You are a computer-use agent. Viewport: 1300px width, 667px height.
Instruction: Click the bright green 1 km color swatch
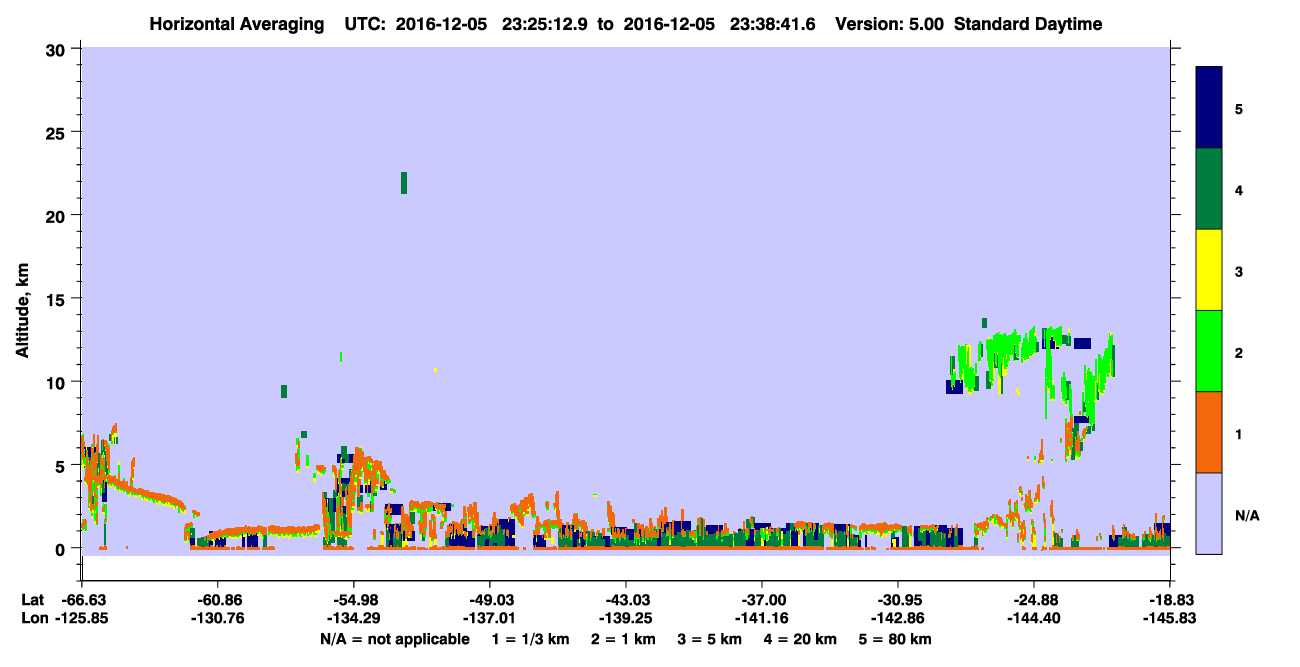[1209, 351]
